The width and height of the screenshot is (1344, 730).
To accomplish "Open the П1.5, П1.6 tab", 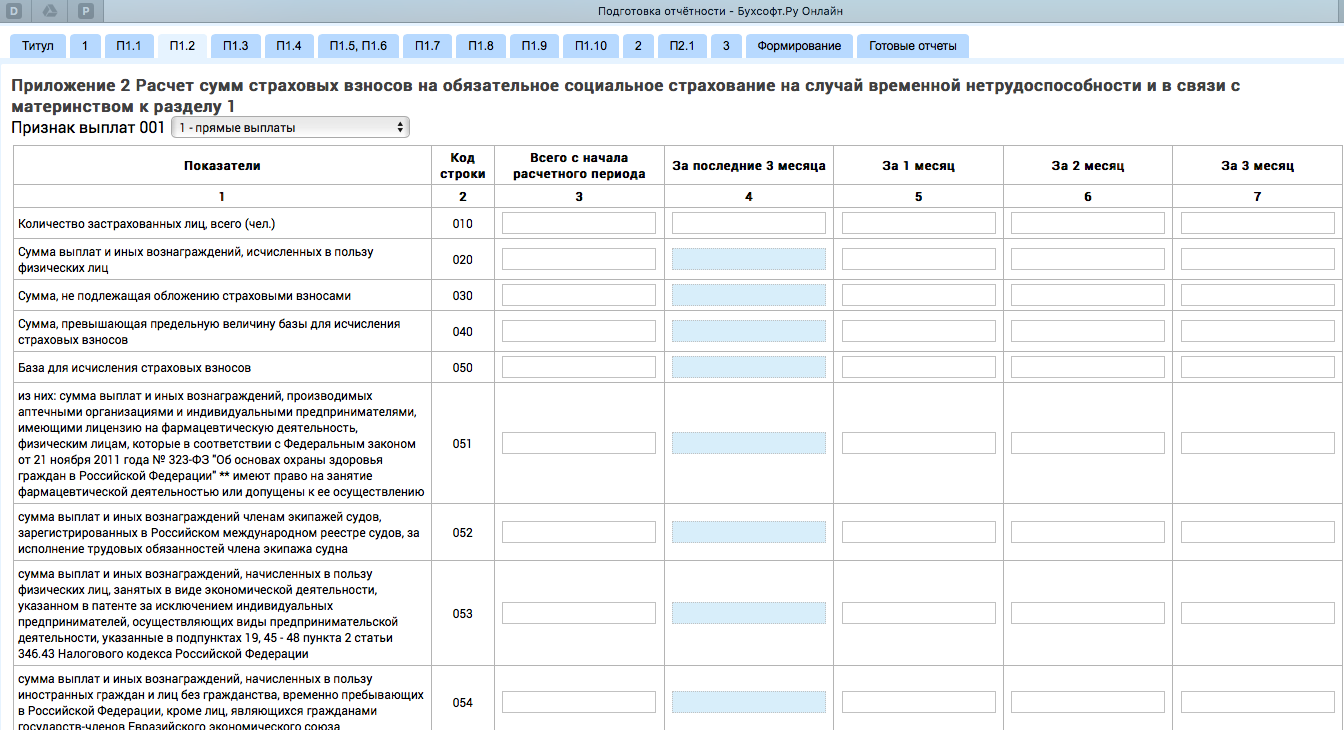I will [x=359, y=46].
